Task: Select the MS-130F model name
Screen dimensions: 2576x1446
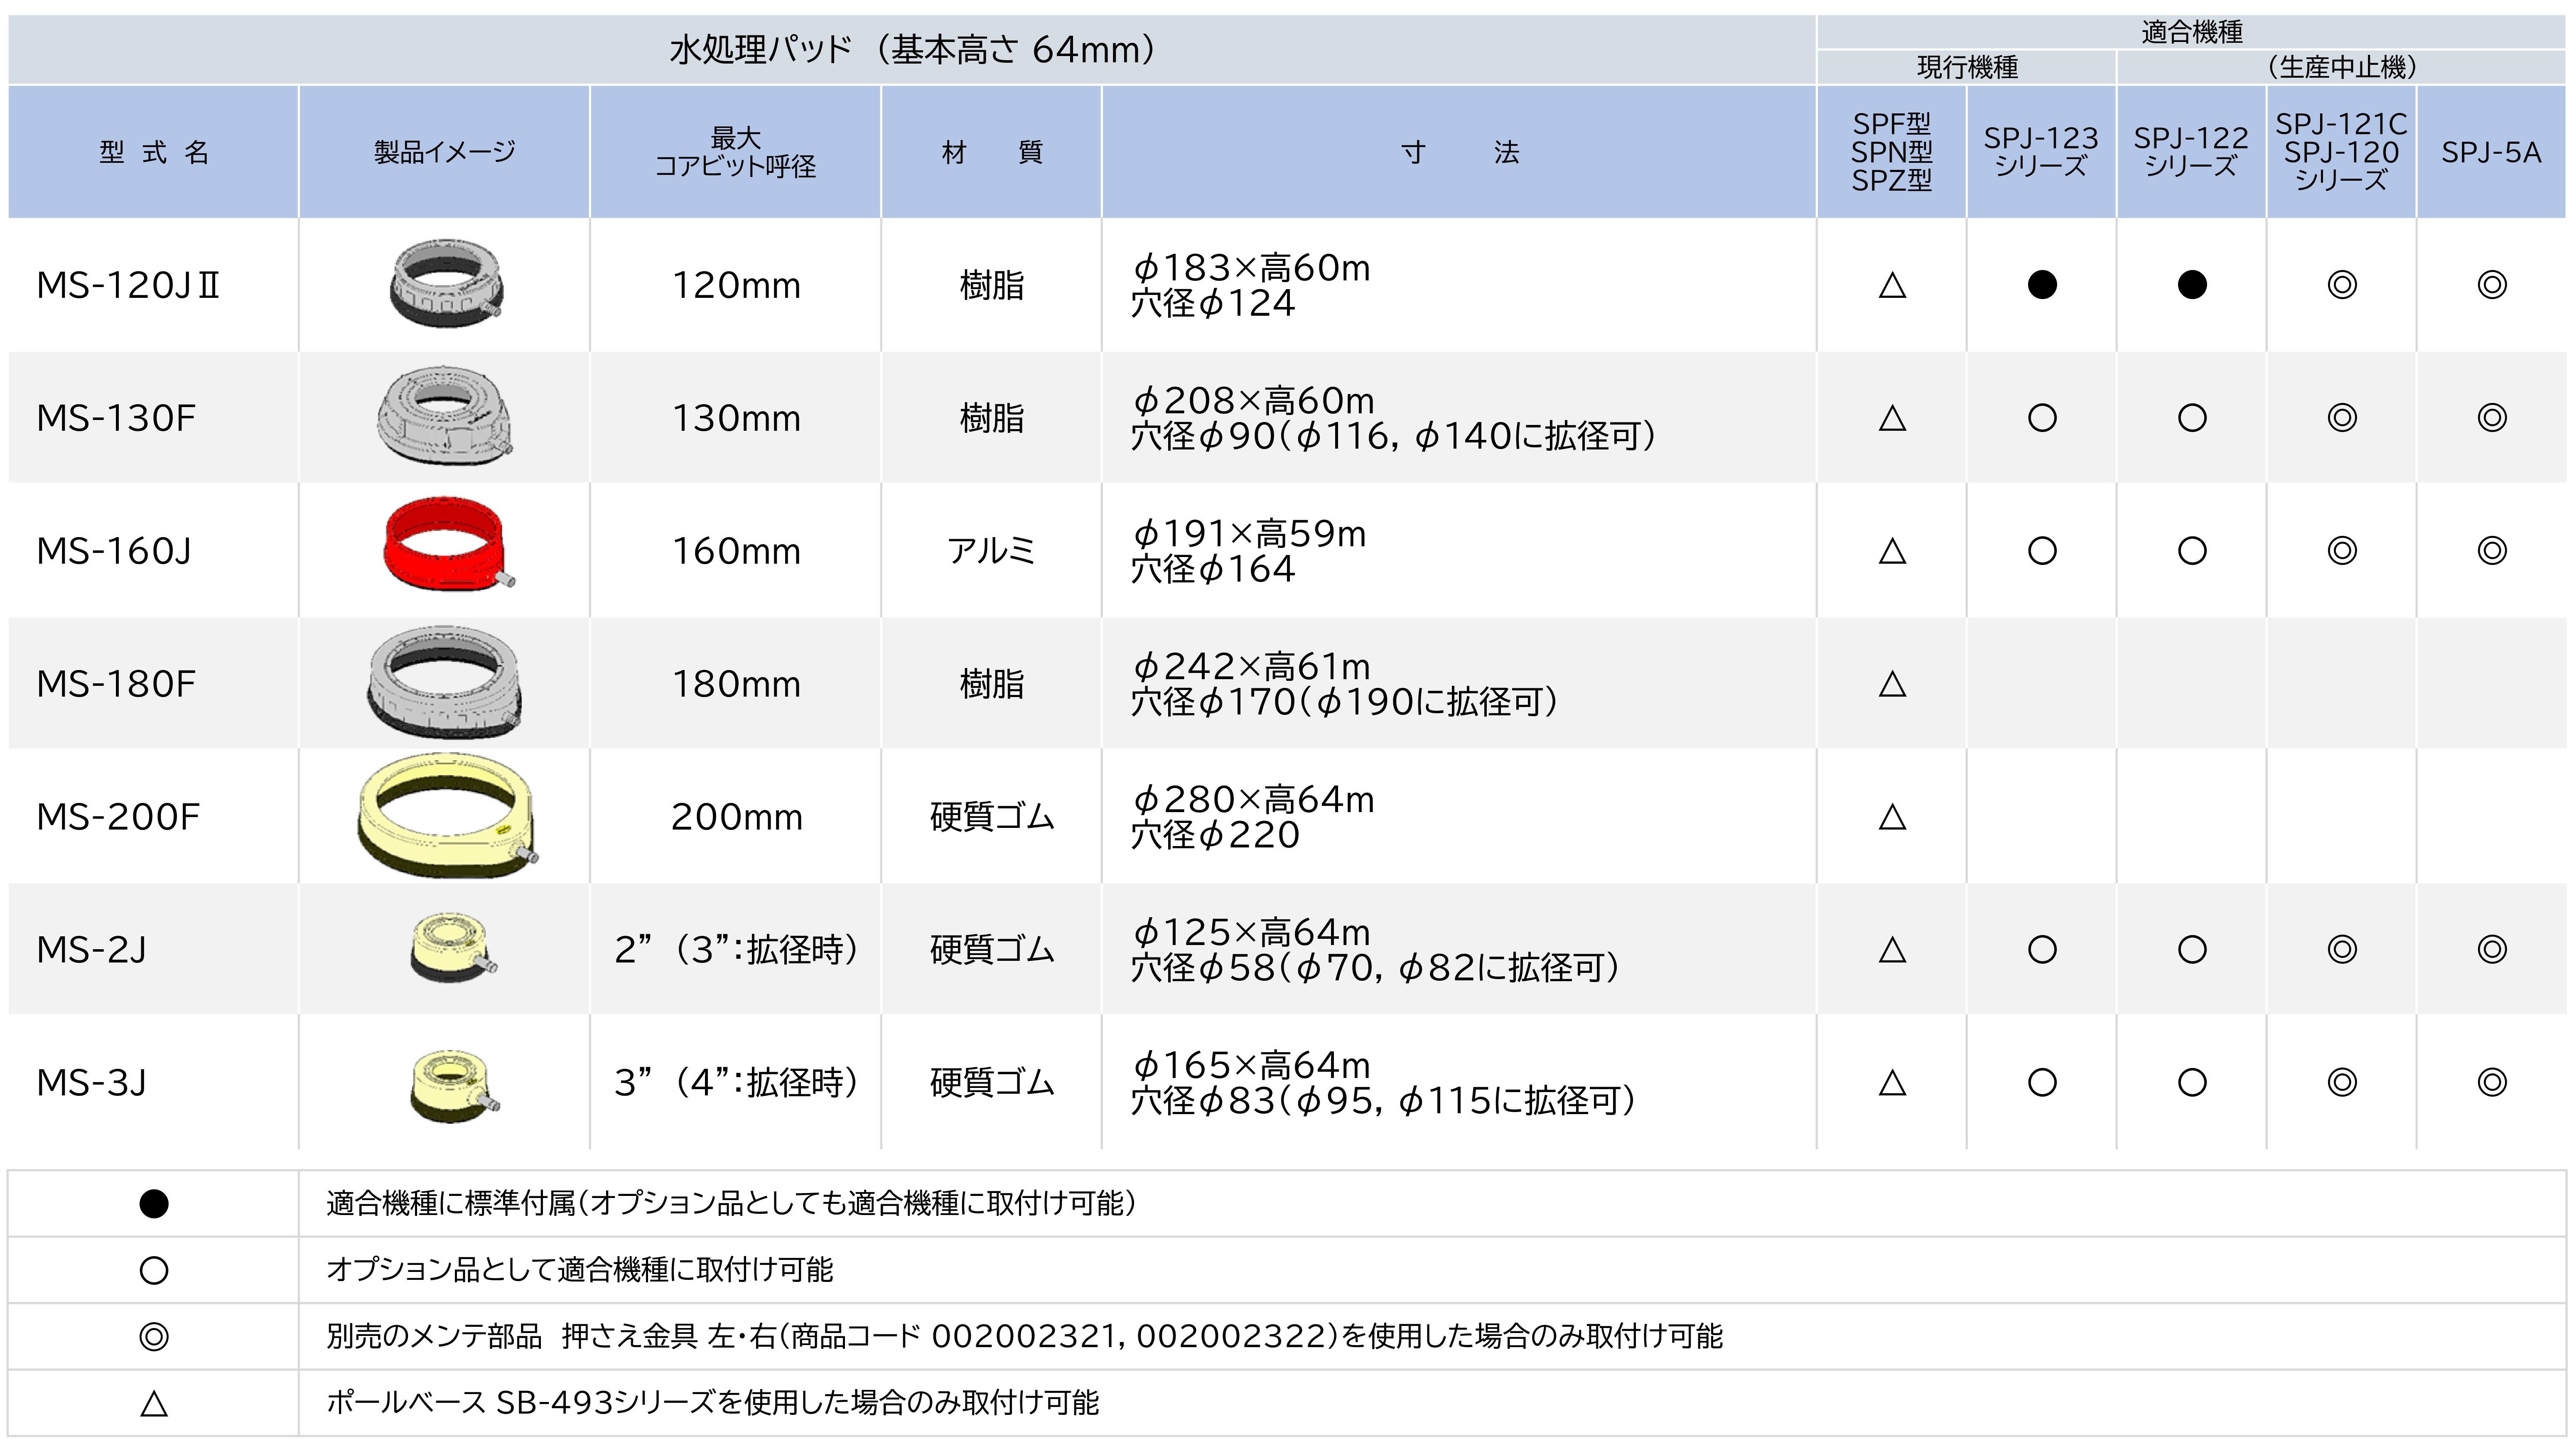Action: tap(116, 418)
